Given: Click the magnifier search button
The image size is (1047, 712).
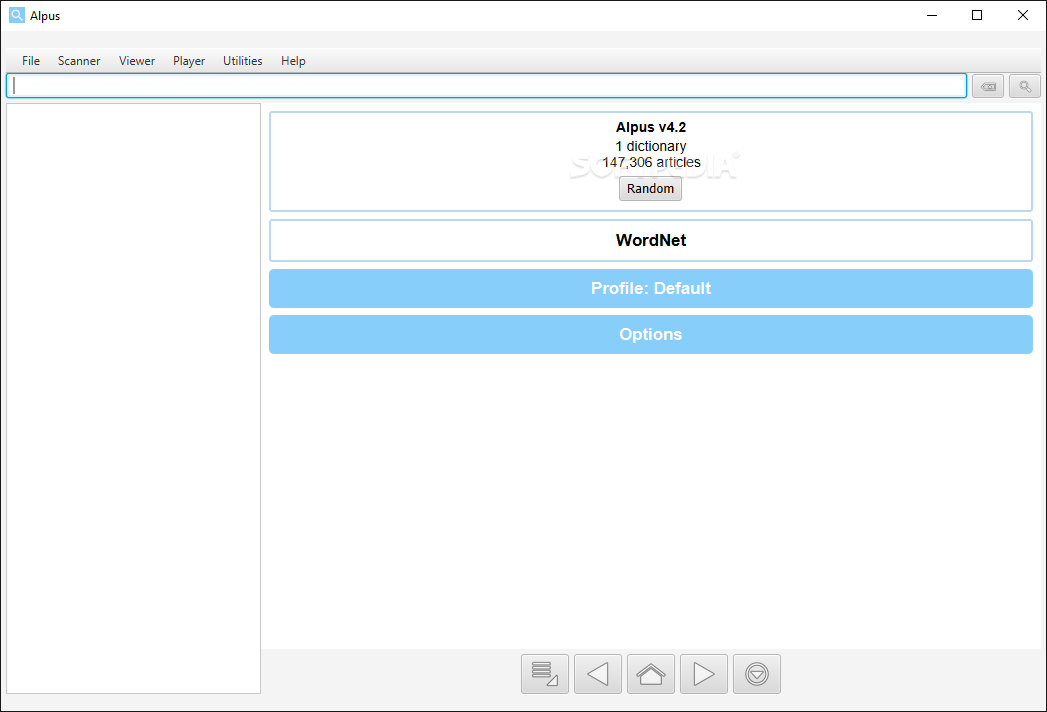Looking at the screenshot, I should (1024, 86).
